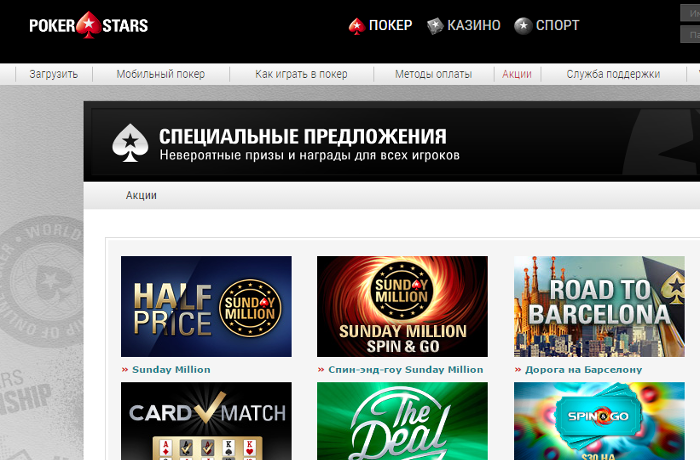Follow the Дорога на Барселону link

pyautogui.click(x=583, y=369)
